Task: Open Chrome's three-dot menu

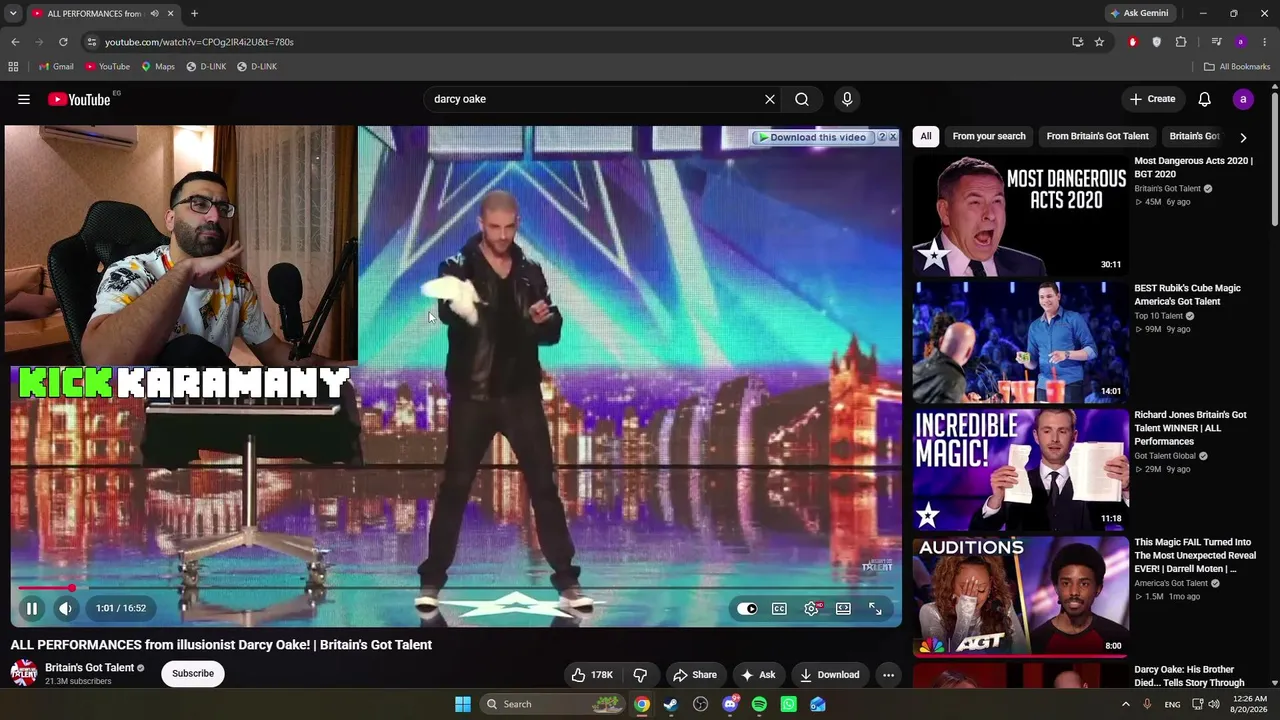Action: [x=1265, y=42]
